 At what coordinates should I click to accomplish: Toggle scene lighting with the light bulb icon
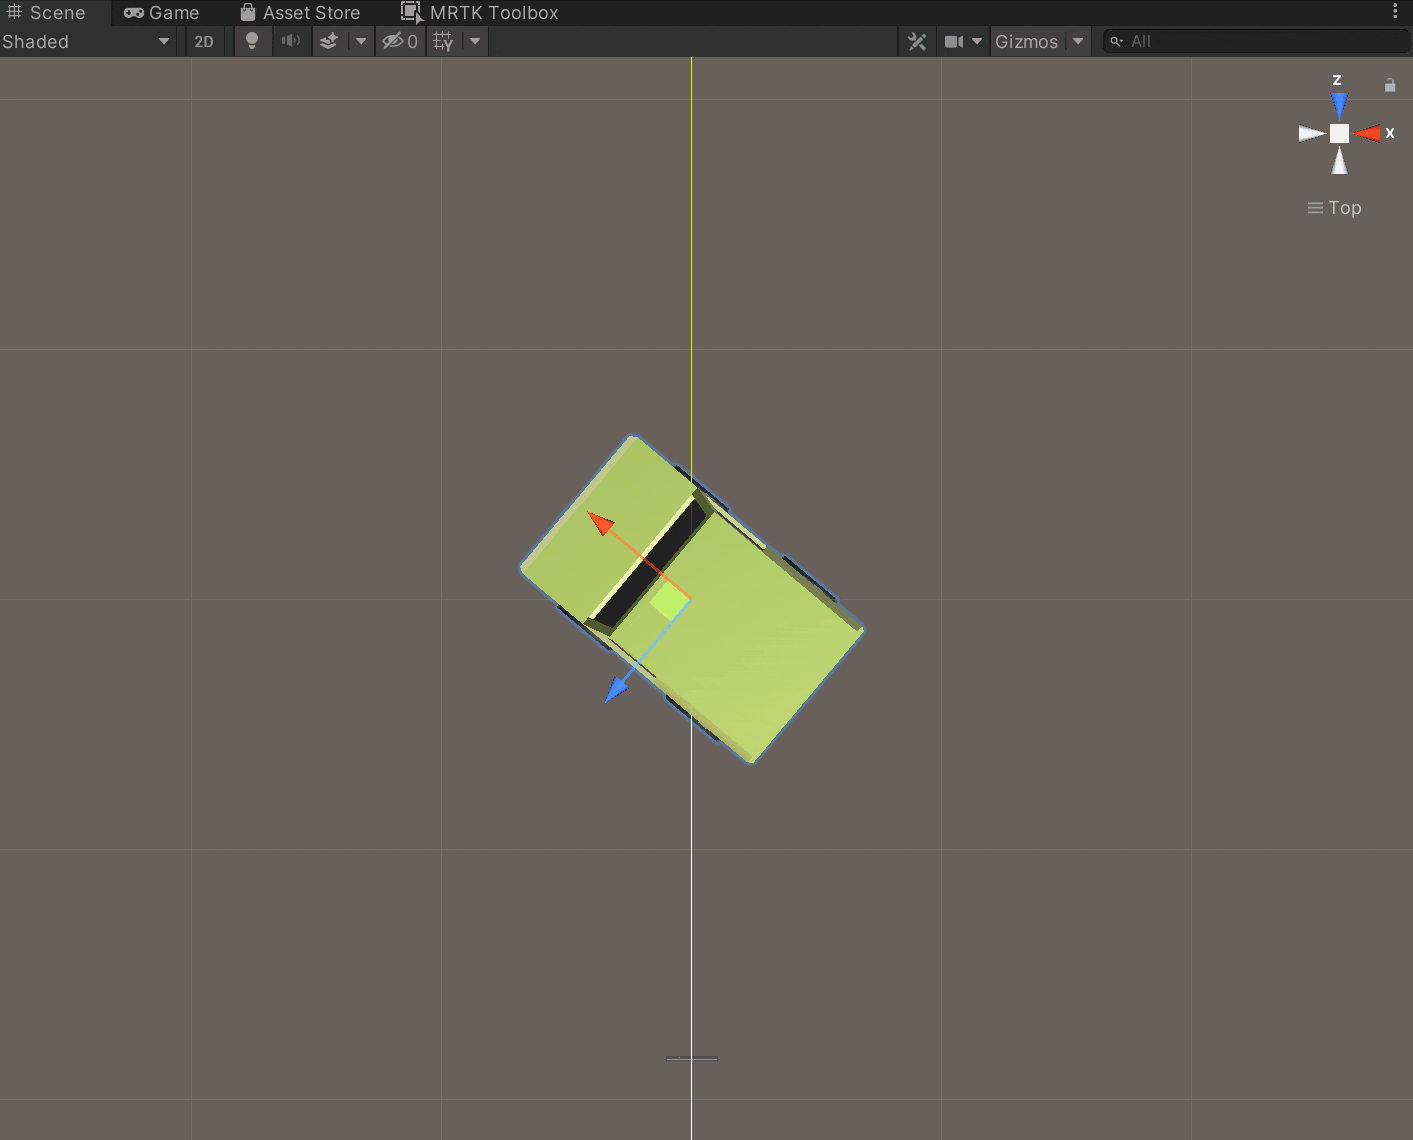coord(252,41)
